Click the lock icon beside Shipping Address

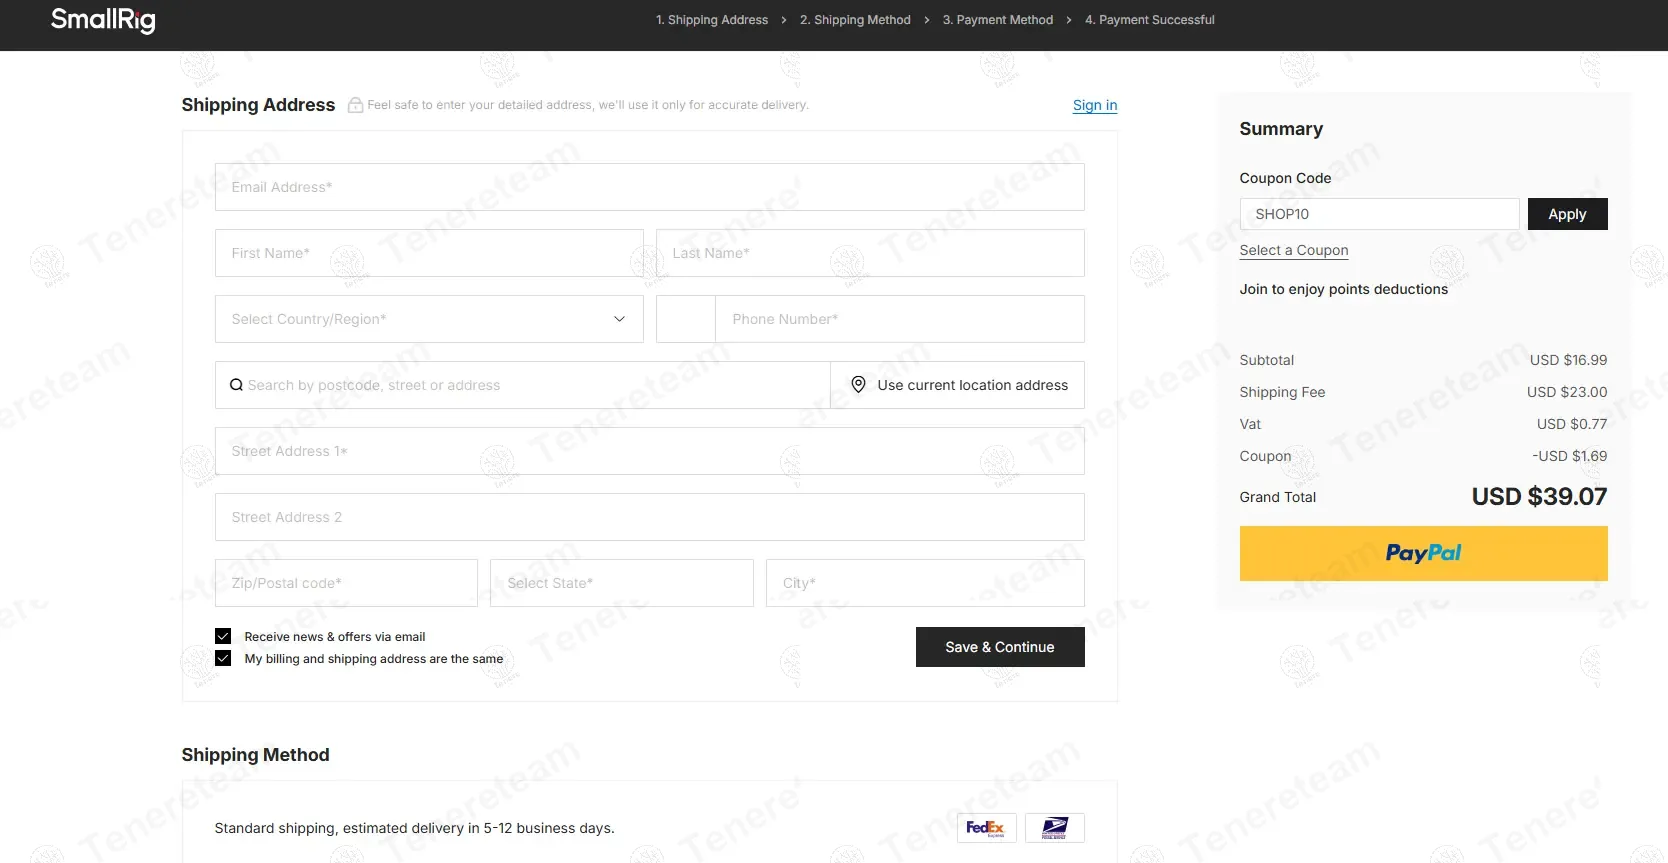point(355,105)
